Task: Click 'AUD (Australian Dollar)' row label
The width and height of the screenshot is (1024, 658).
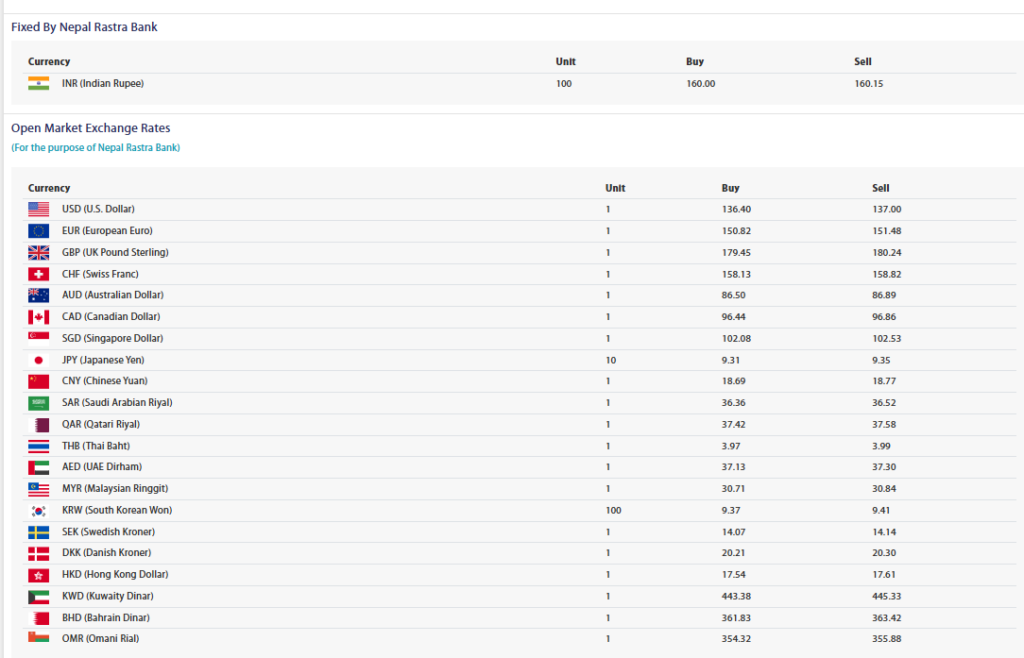Action: [112, 295]
